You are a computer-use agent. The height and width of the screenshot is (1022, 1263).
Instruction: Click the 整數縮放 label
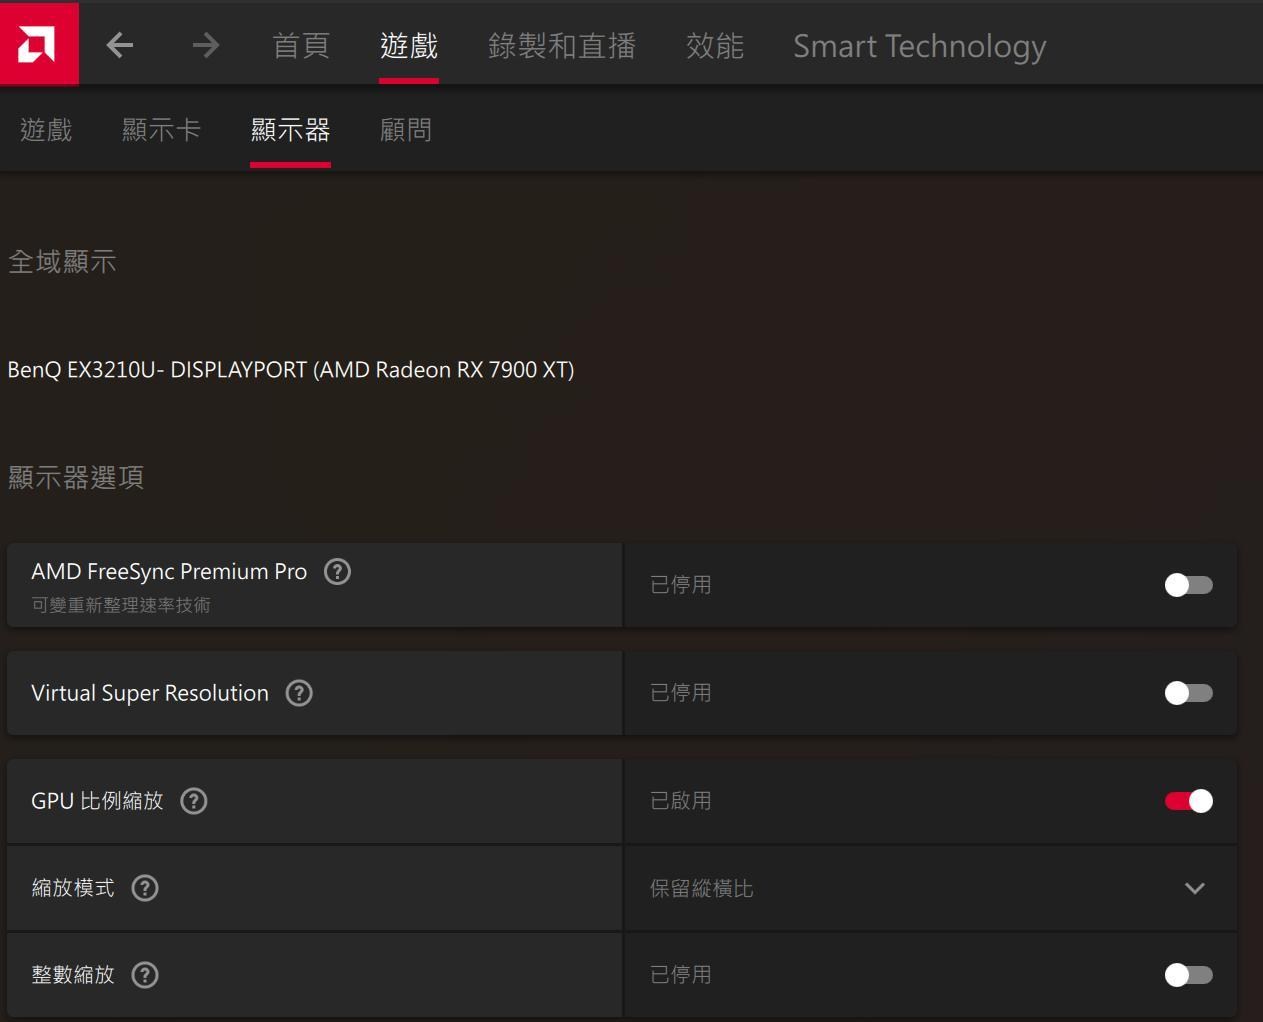pos(73,975)
